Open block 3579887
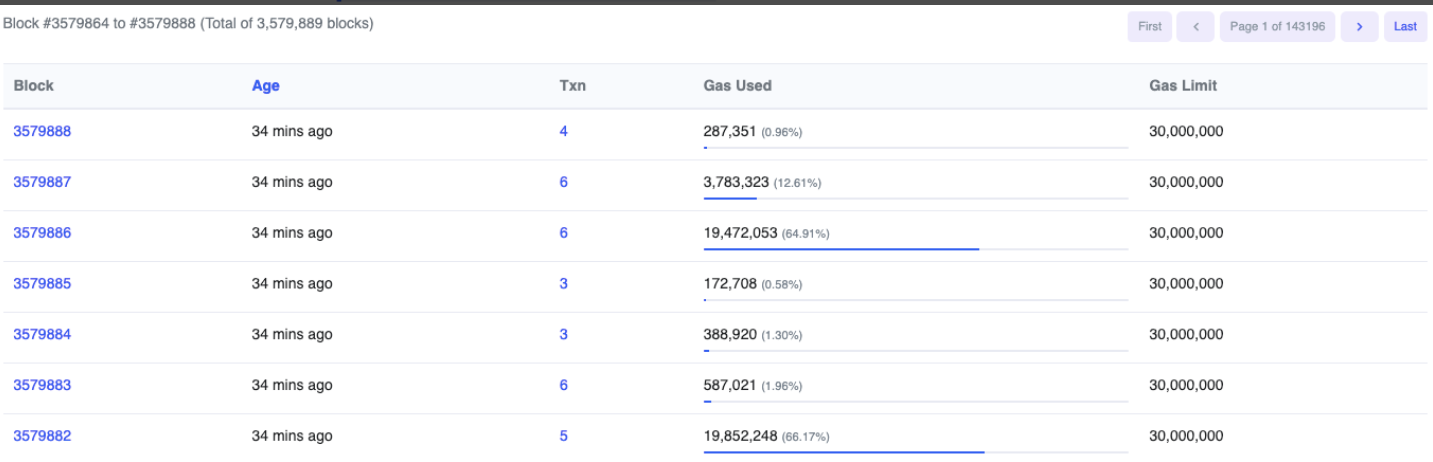The height and width of the screenshot is (462, 1433). 42,182
